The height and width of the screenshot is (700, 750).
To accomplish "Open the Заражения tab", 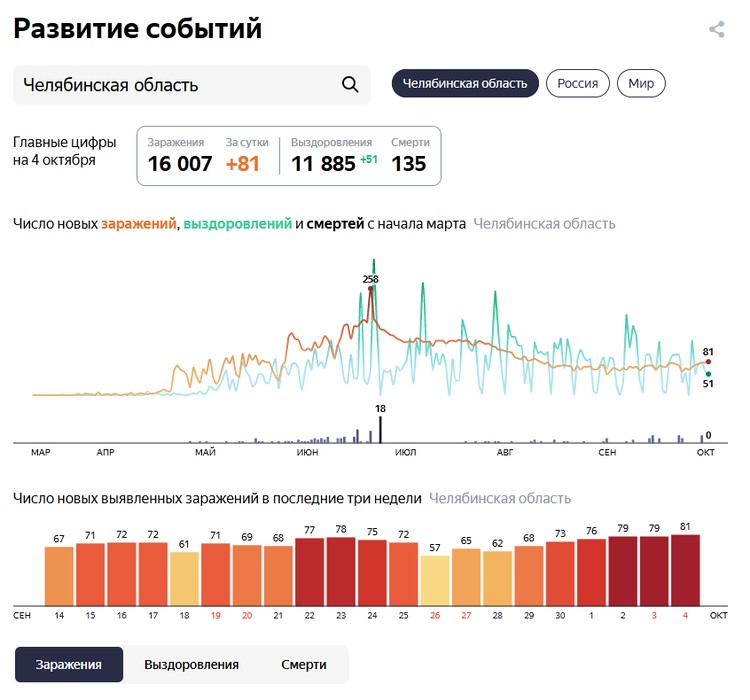I will point(69,664).
